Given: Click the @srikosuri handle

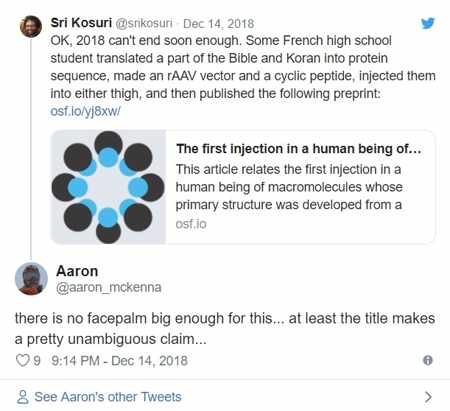Looking at the screenshot, I should click(144, 23).
